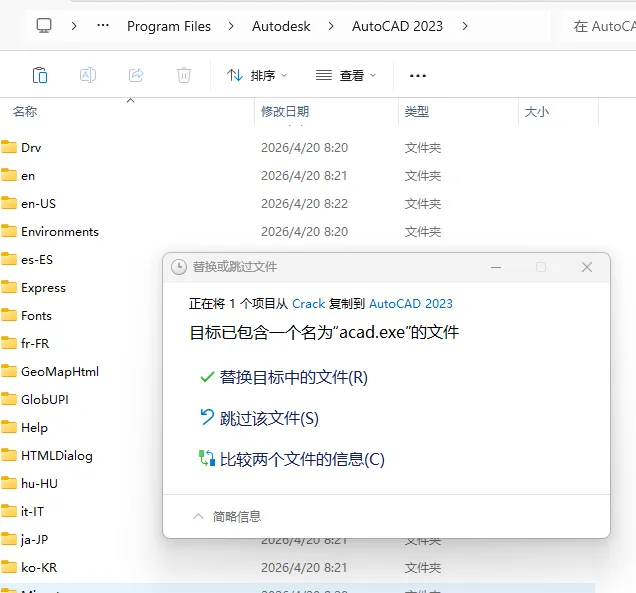This screenshot has width=636, height=593.
Task: Select AutoCAD 2023 breadcrumb
Action: [x=397, y=26]
